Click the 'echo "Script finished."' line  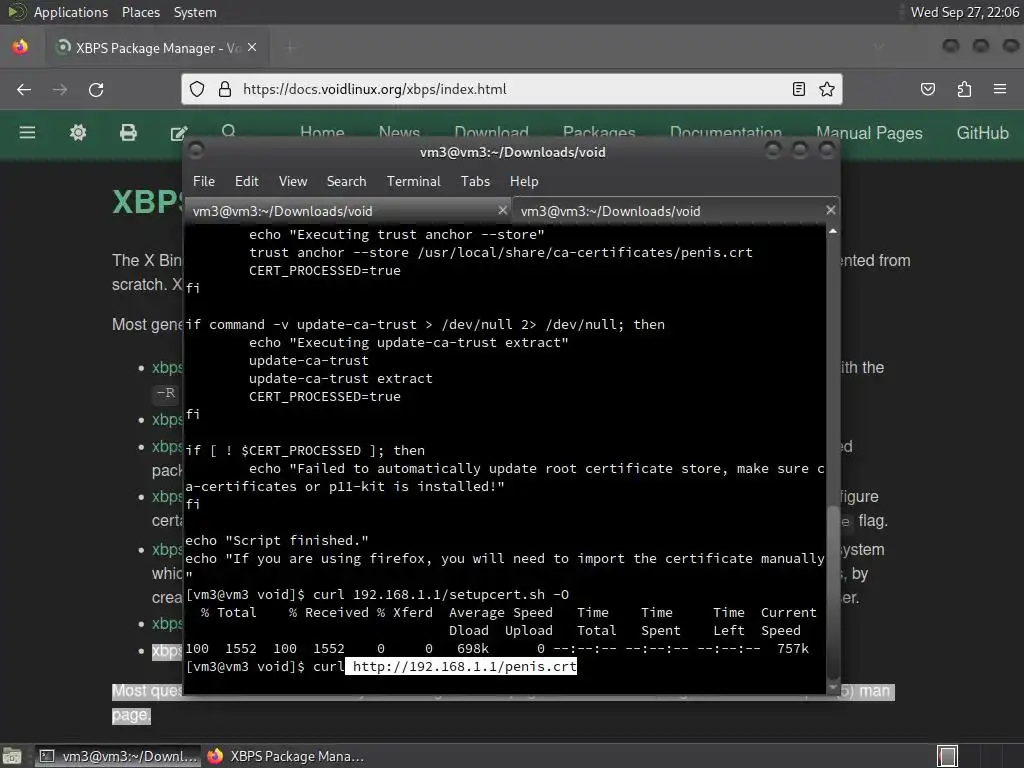point(277,541)
